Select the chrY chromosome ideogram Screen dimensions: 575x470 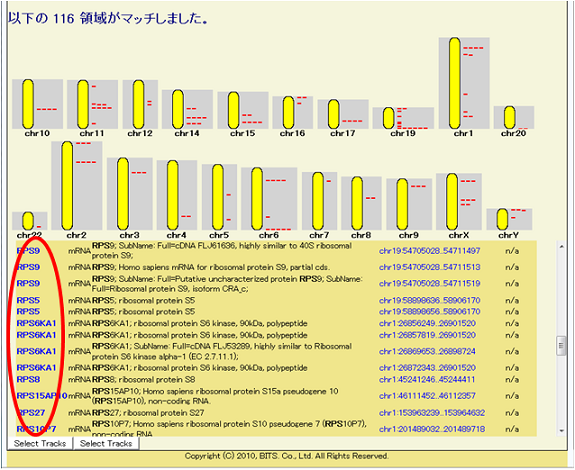(503, 219)
